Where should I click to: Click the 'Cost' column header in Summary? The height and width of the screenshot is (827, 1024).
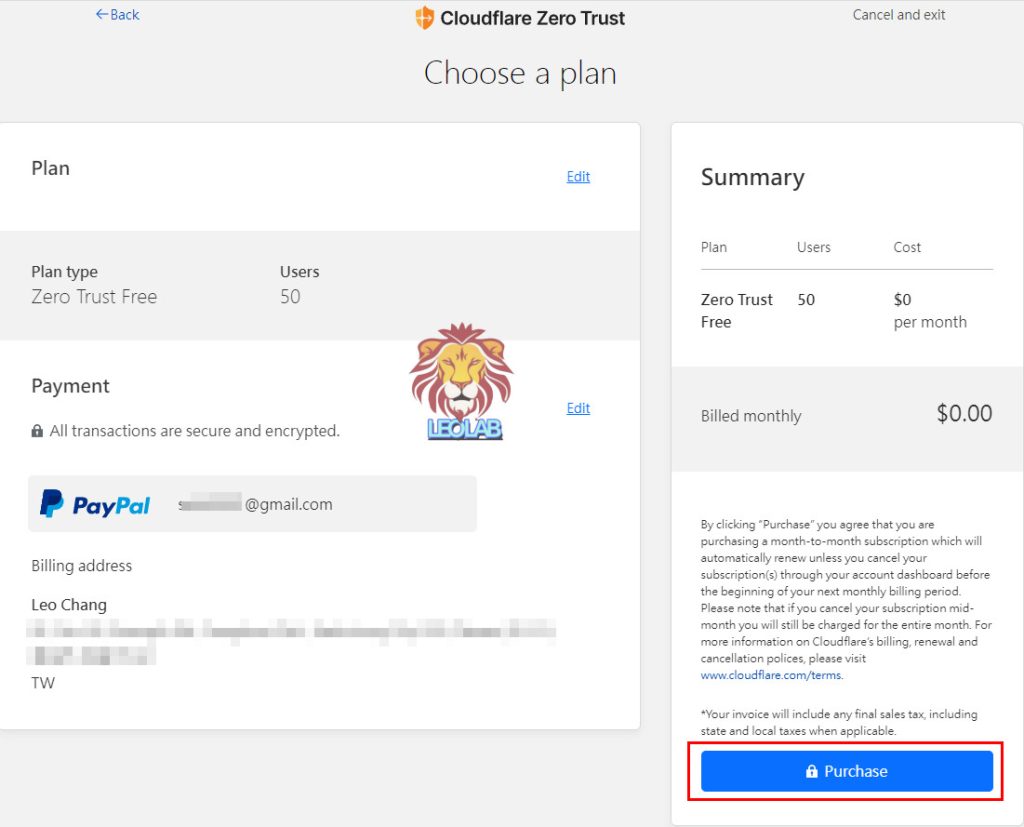point(907,248)
